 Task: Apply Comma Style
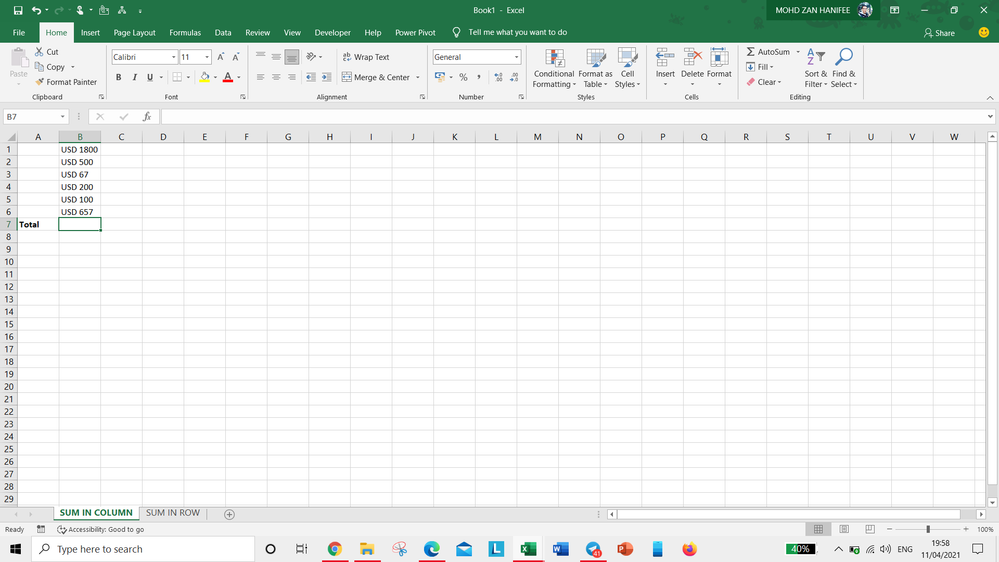click(478, 77)
